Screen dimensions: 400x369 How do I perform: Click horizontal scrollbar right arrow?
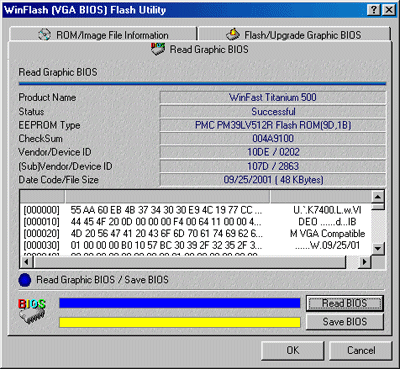(x=365, y=262)
